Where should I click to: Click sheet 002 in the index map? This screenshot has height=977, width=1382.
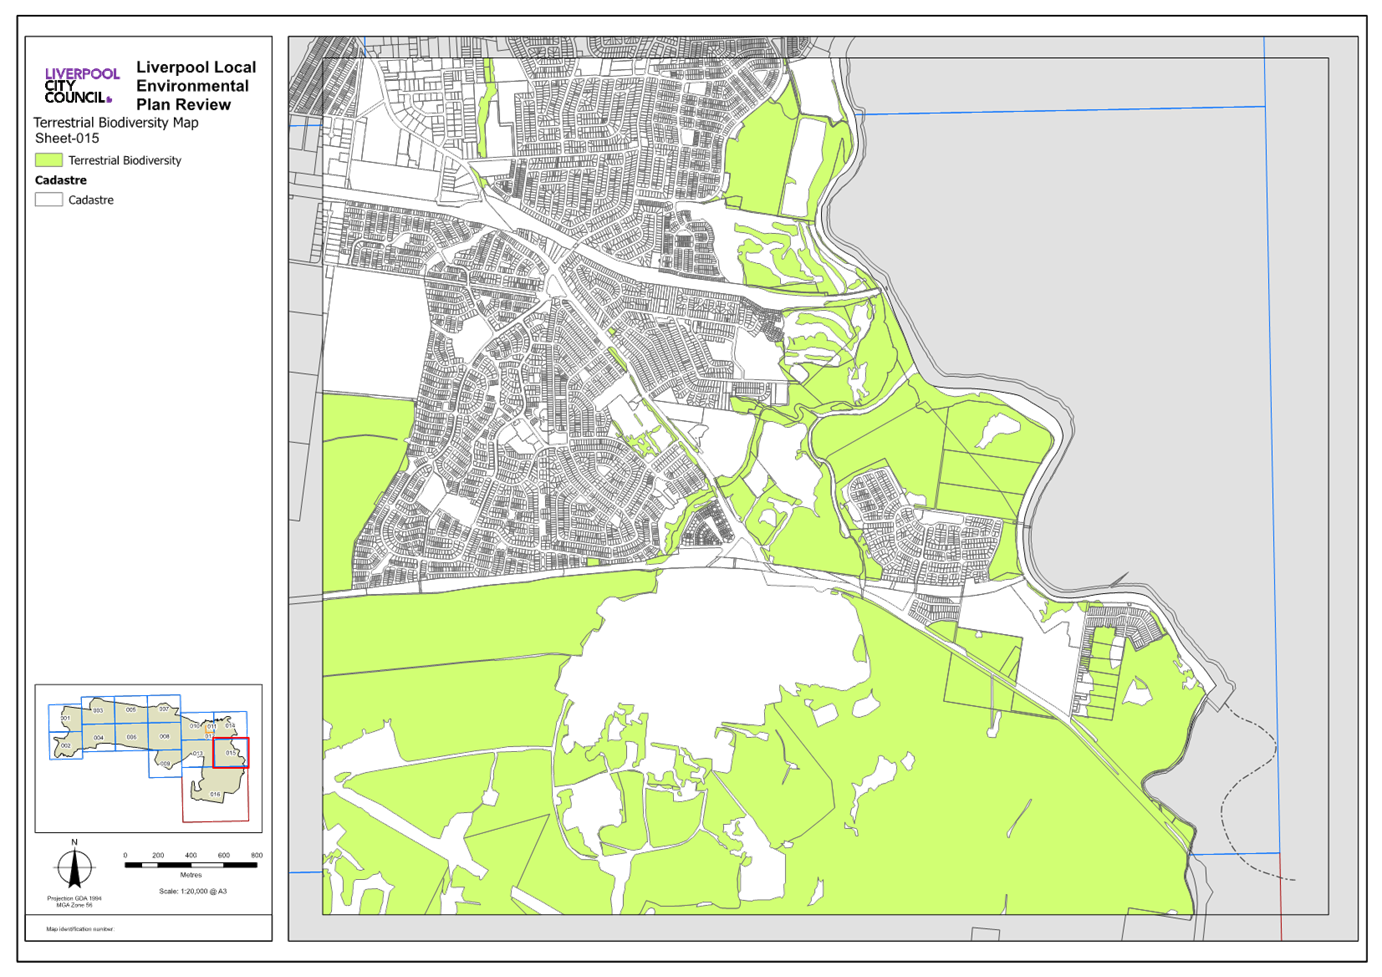pos(66,746)
